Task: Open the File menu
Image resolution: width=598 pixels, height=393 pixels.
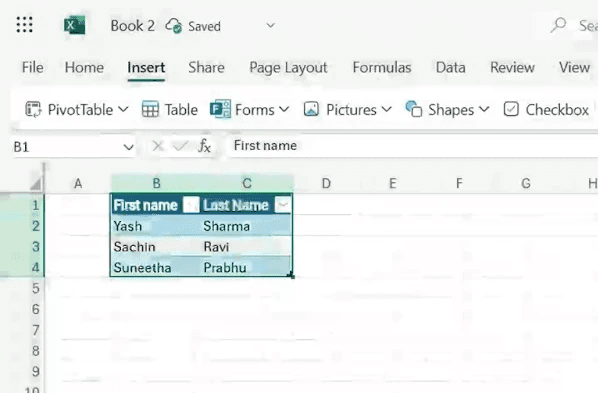Action: (x=32, y=68)
